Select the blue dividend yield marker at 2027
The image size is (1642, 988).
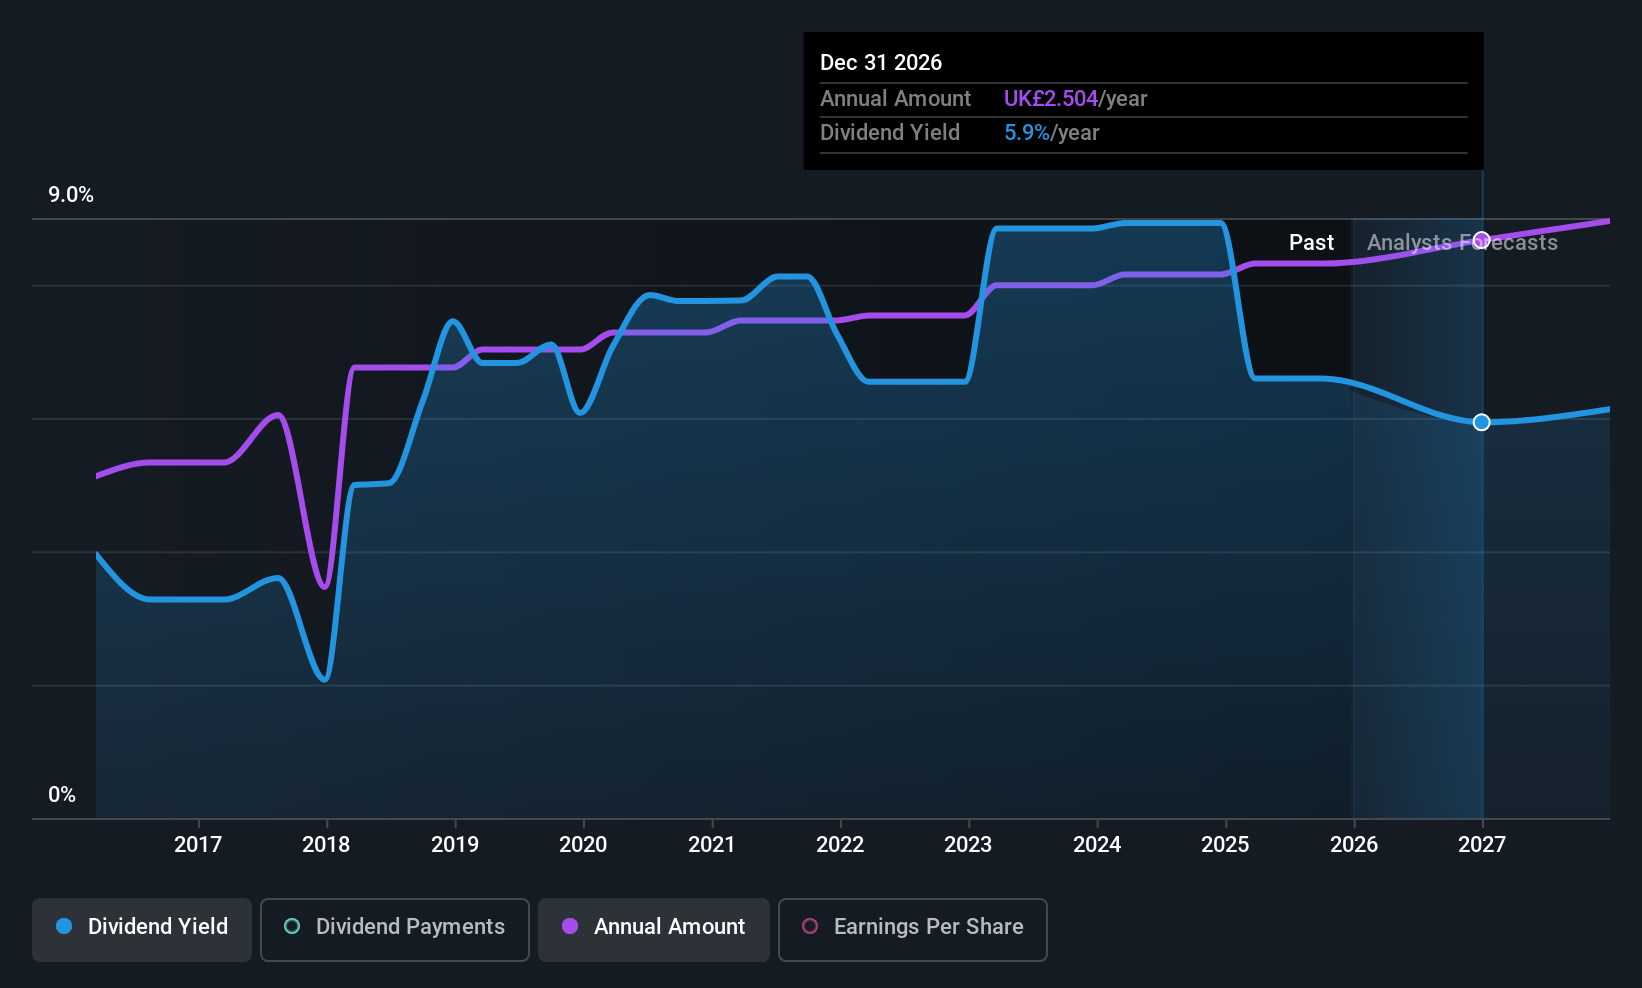[1482, 422]
